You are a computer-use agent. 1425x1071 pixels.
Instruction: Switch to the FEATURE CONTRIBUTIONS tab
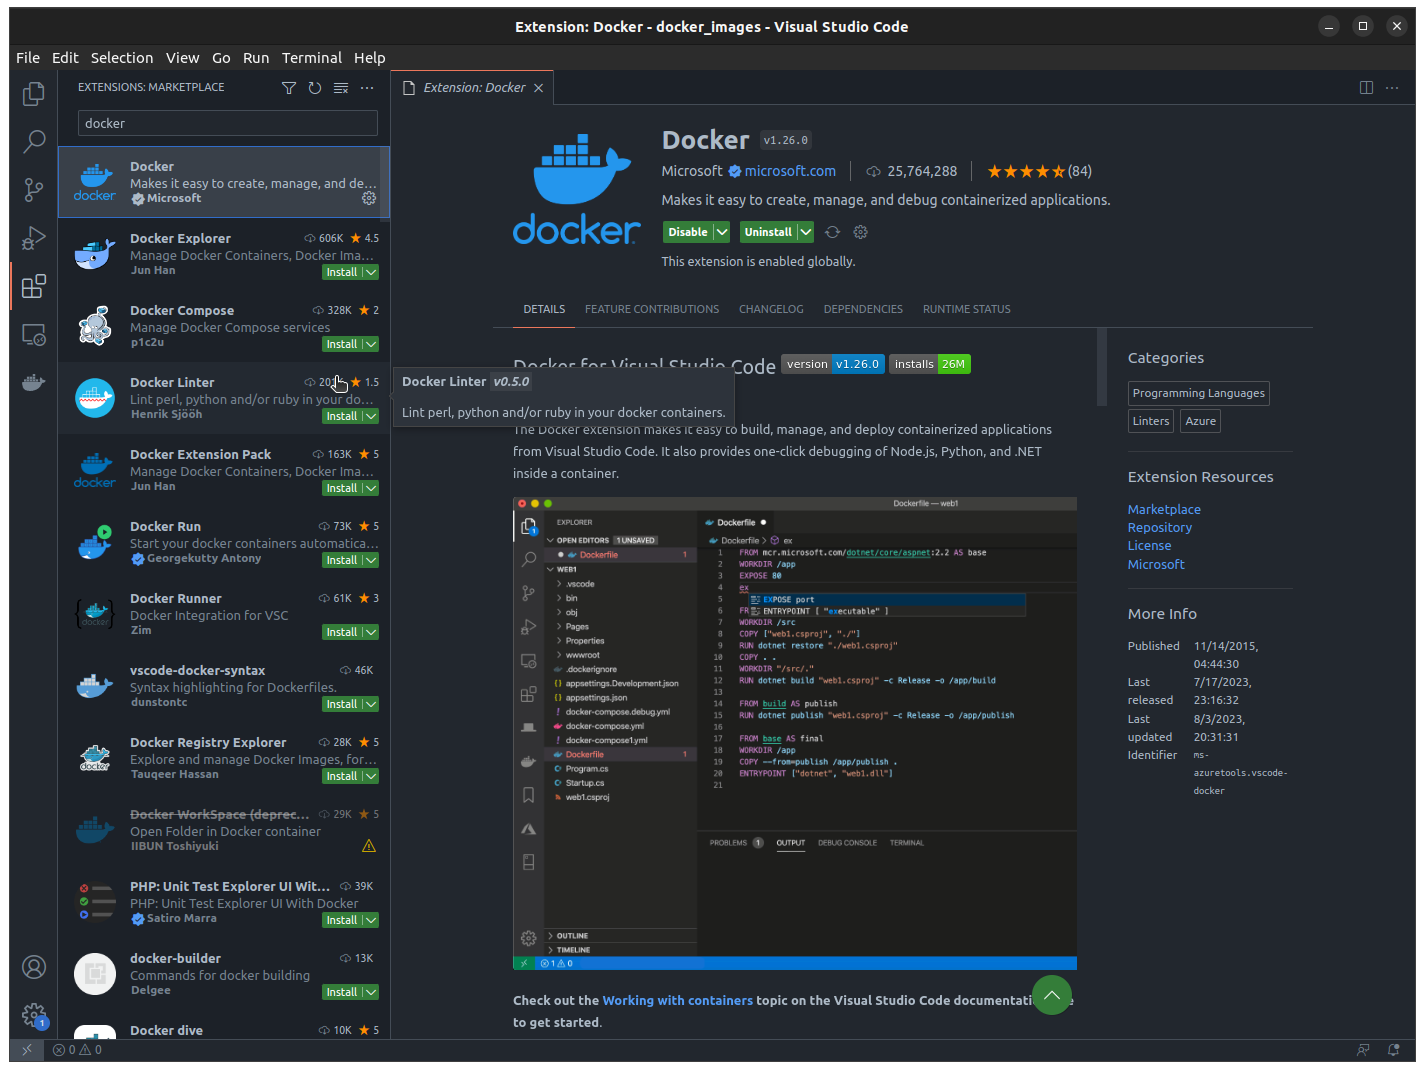652,309
